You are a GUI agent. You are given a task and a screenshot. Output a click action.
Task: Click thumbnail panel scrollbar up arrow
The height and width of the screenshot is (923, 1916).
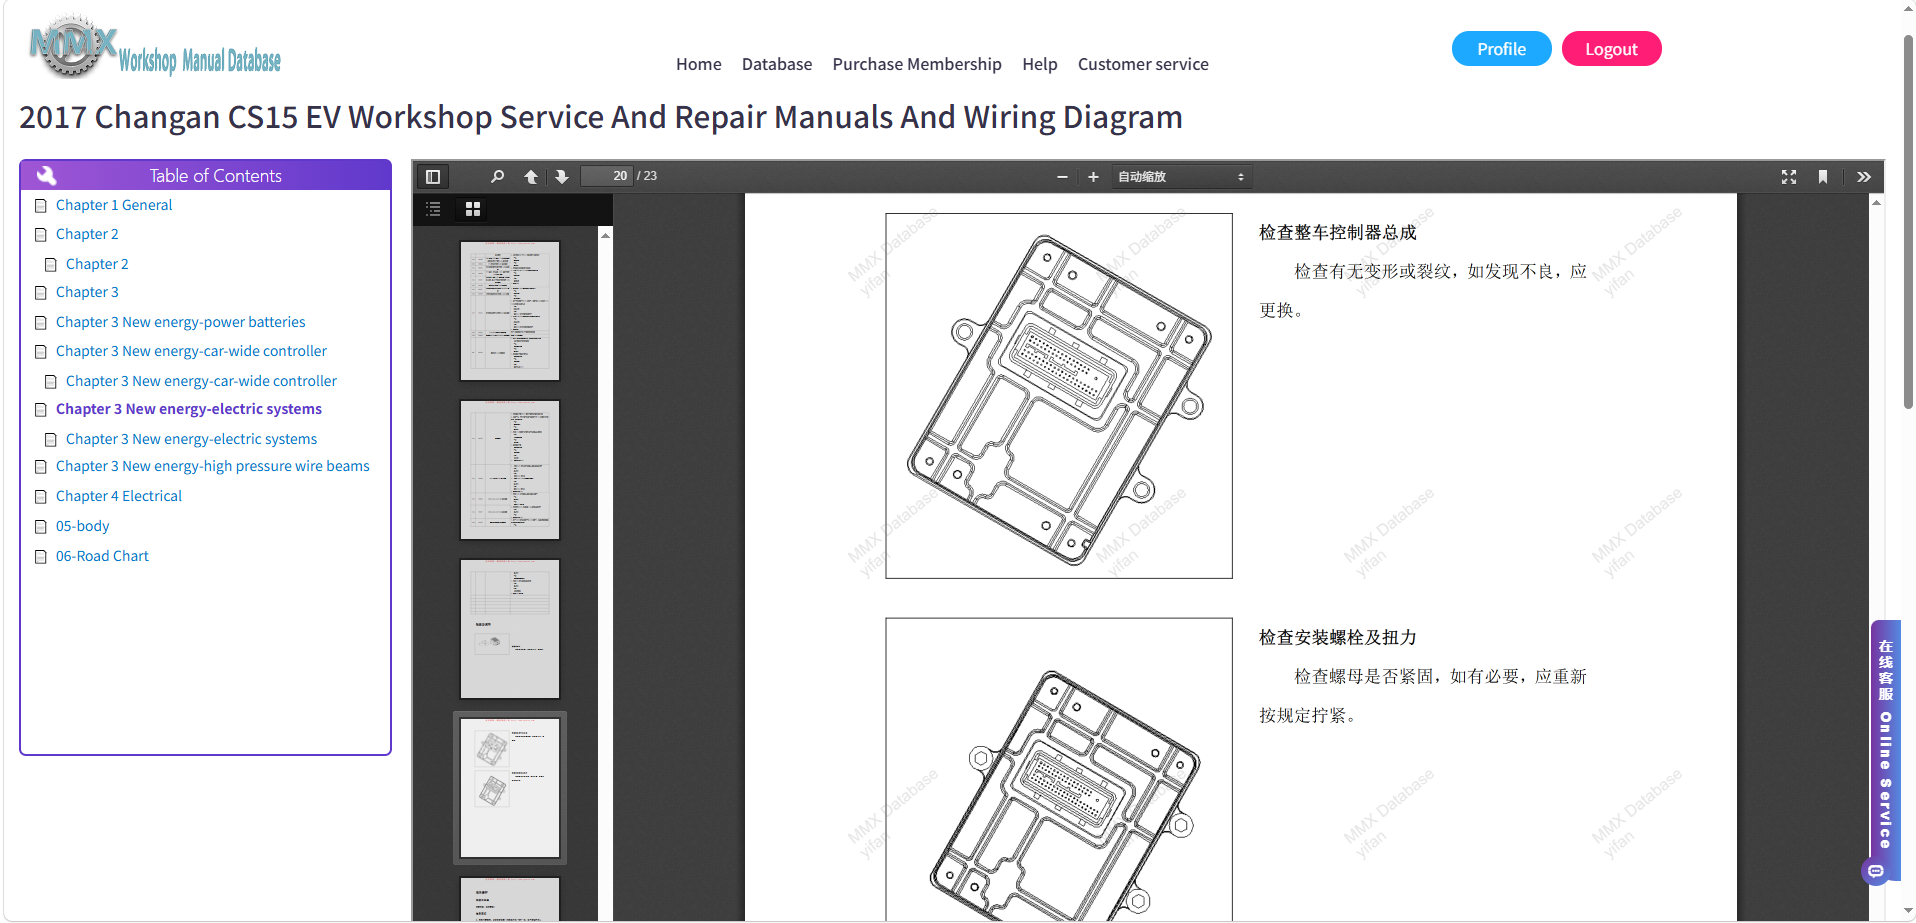605,234
